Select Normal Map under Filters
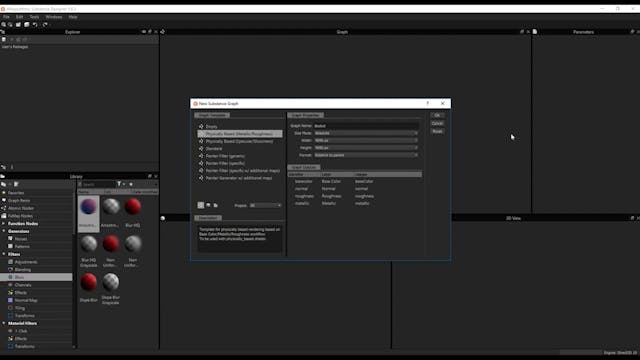 [26, 300]
